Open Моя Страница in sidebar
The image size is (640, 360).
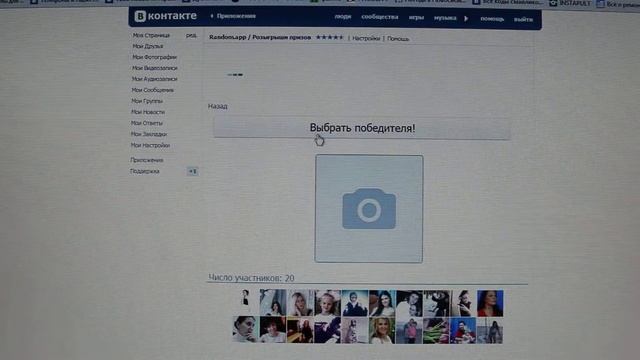coord(151,36)
